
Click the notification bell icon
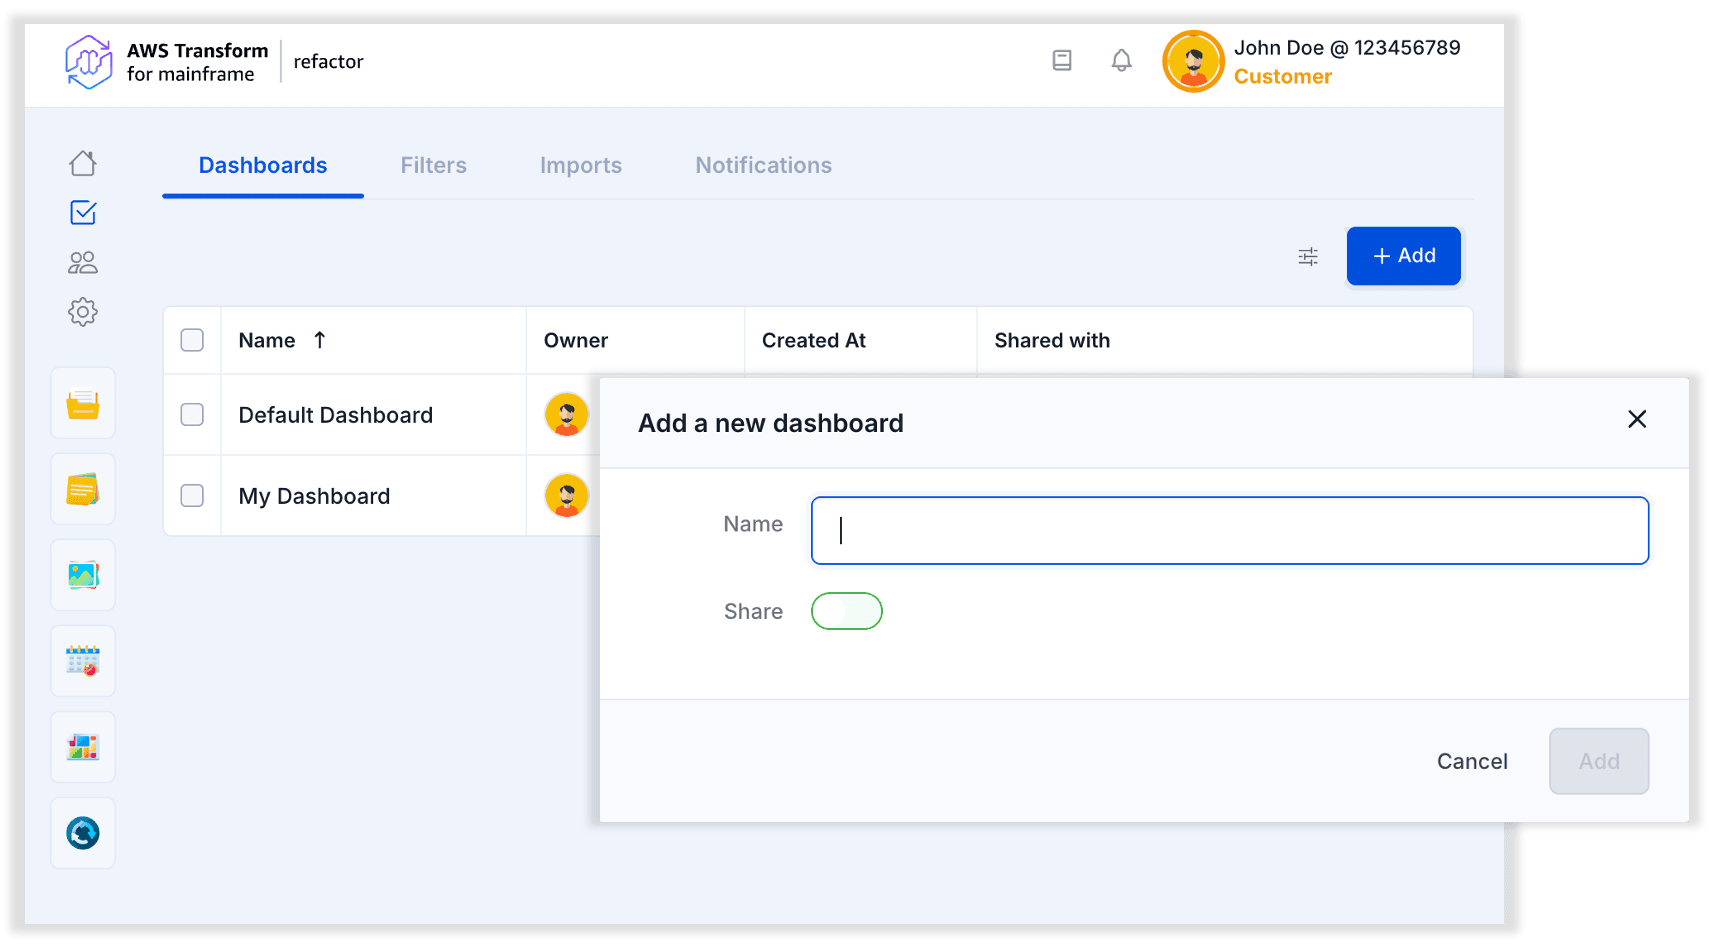pos(1121,61)
